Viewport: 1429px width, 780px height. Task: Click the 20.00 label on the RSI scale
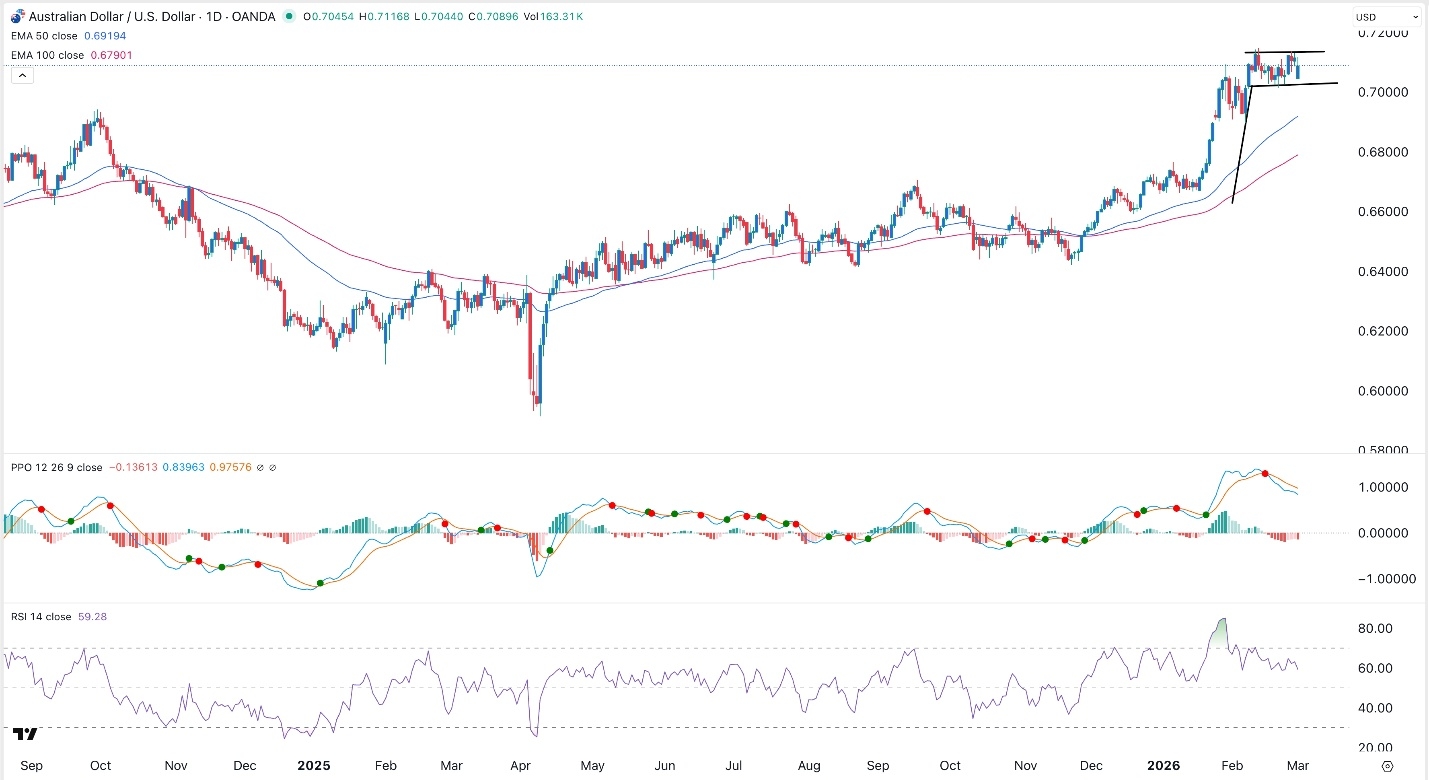point(1375,748)
